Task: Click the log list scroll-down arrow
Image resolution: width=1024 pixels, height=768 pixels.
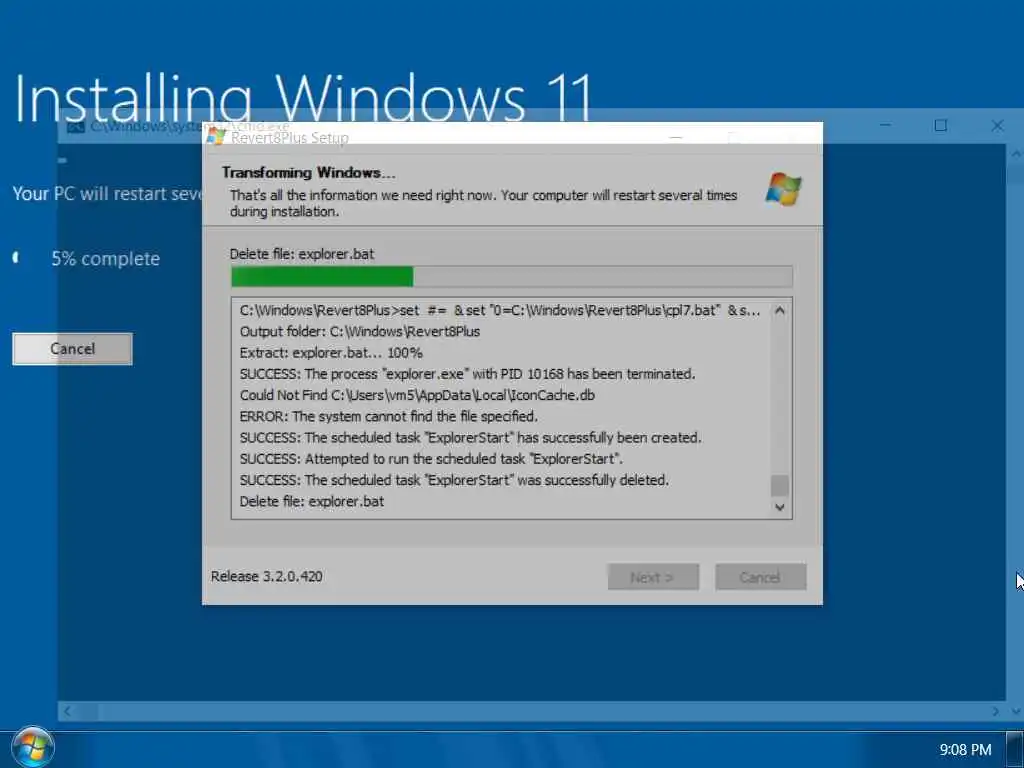Action: (x=779, y=507)
